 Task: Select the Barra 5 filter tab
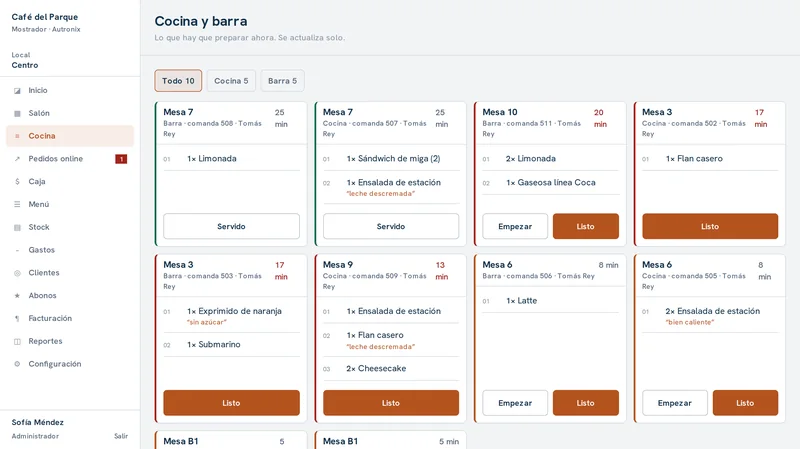283,81
